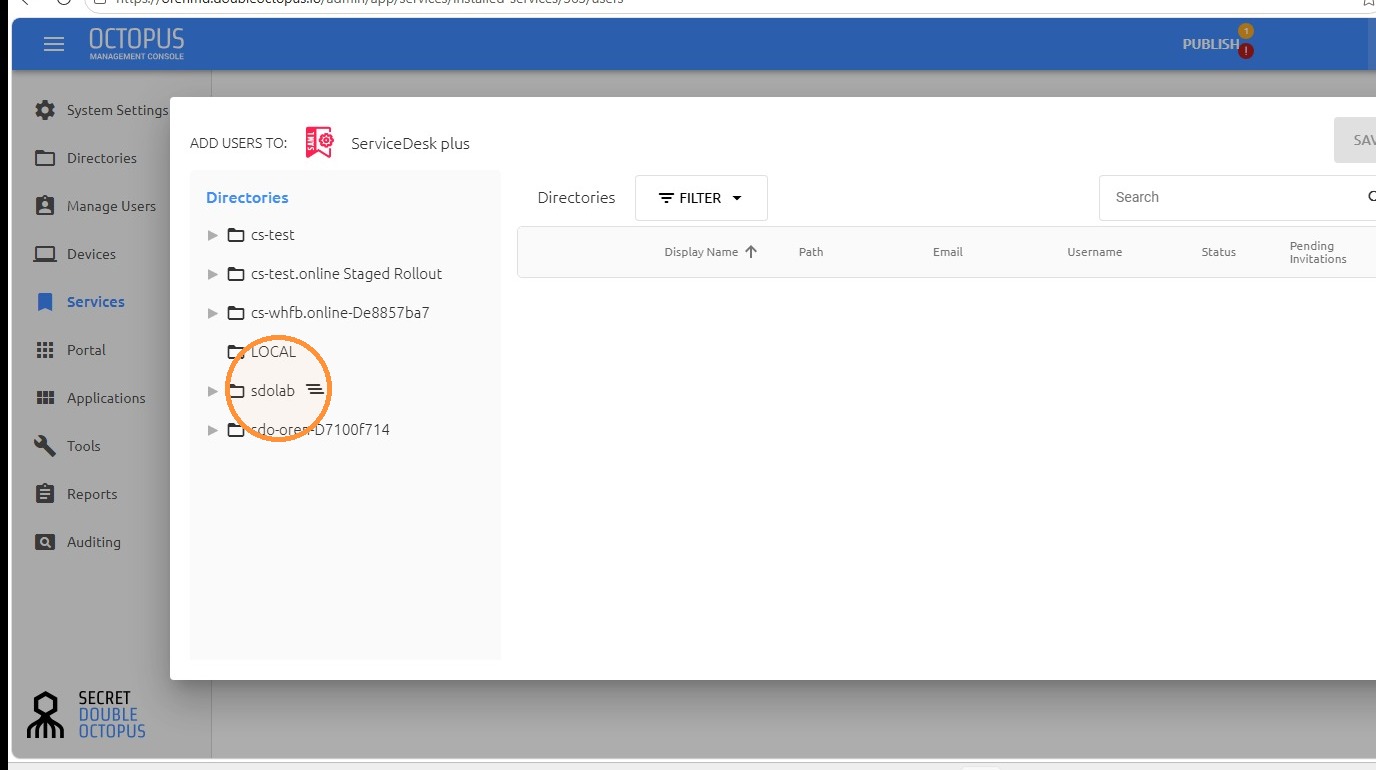Open the Portal page

click(x=86, y=350)
